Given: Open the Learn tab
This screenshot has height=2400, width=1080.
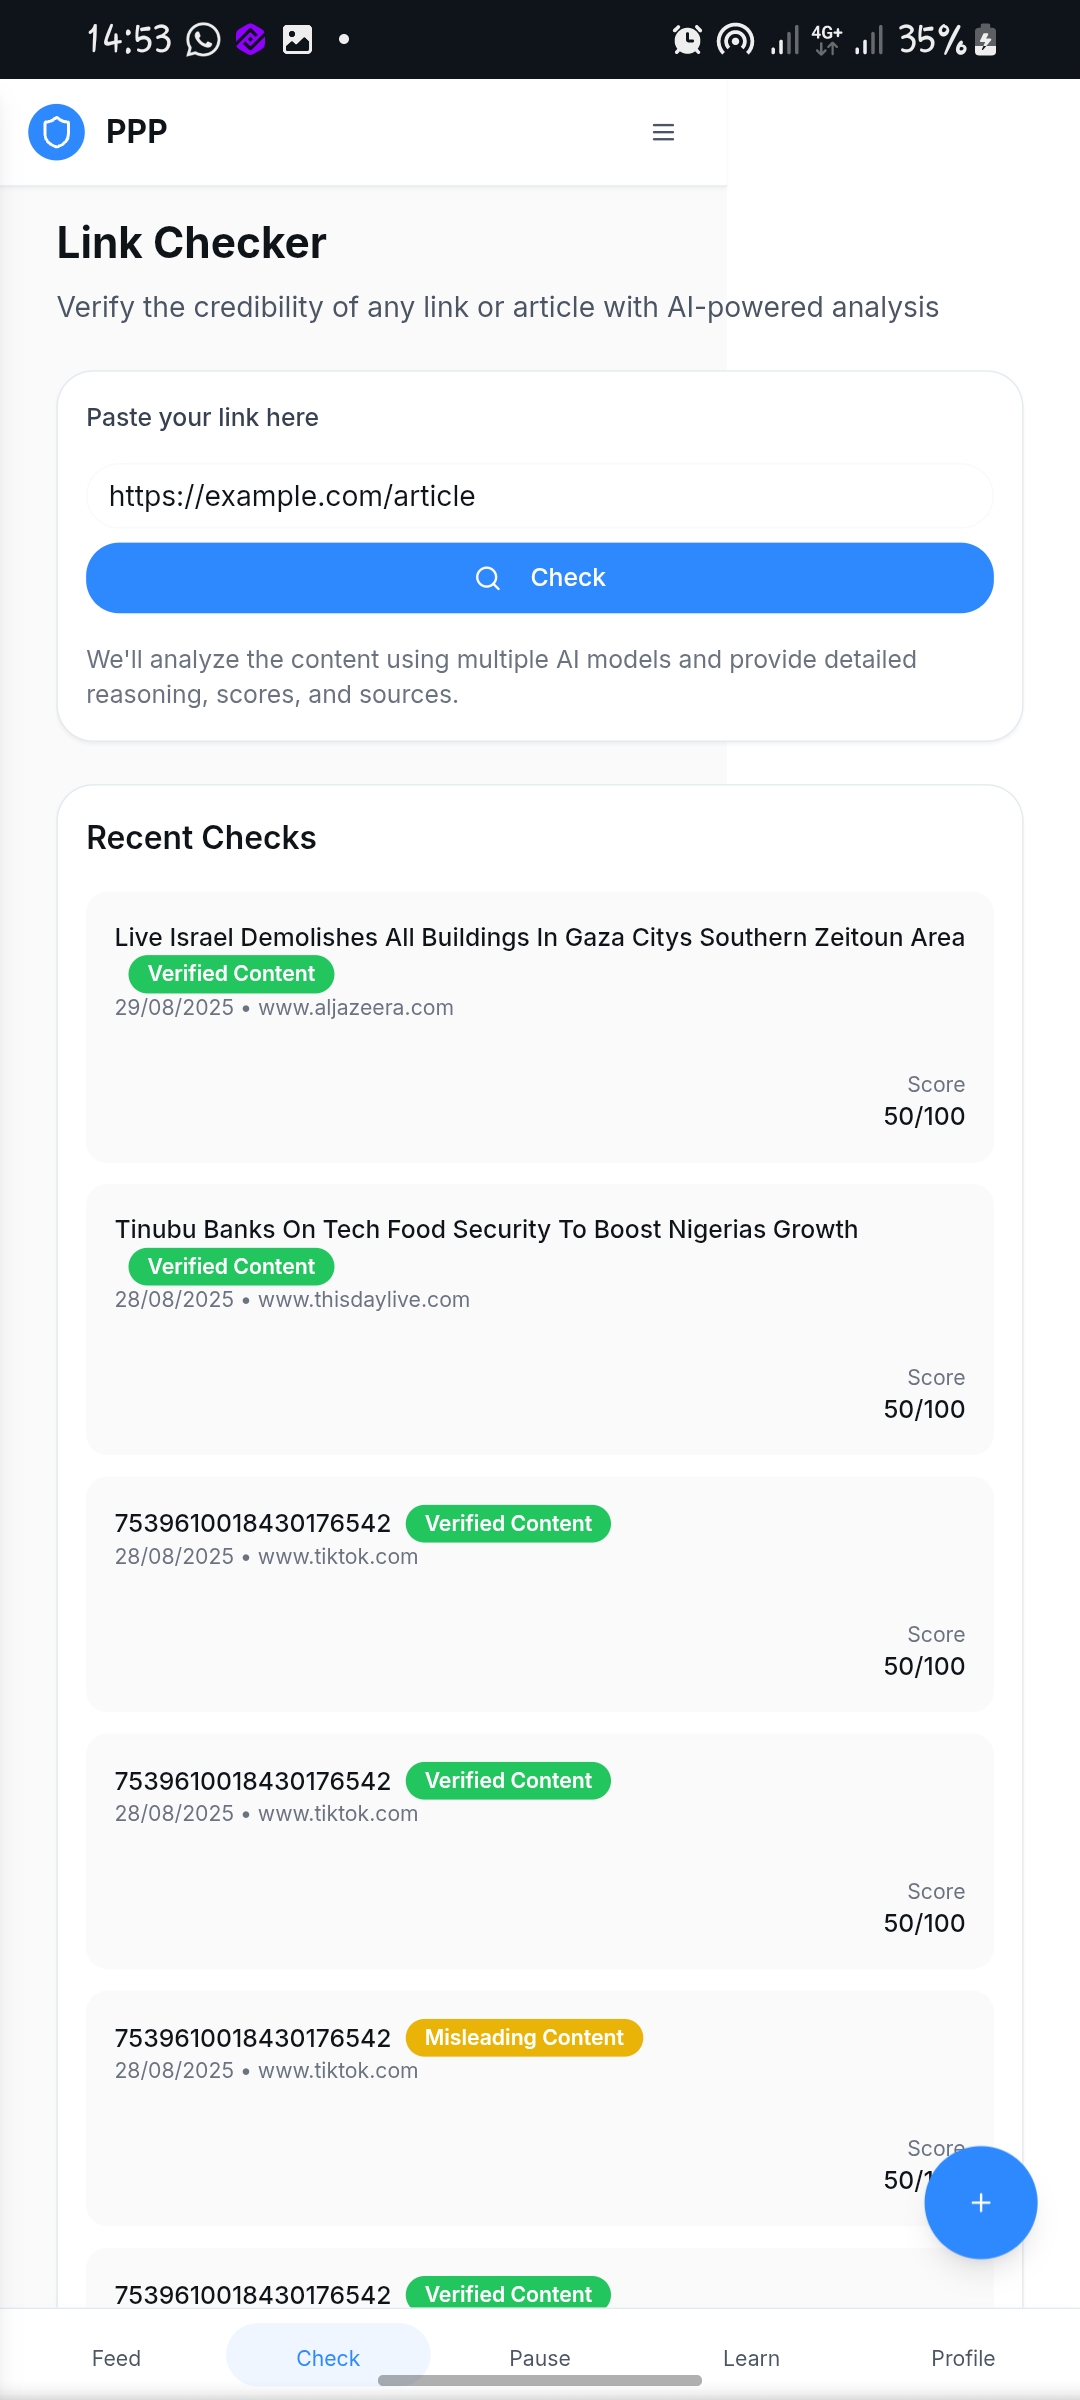Looking at the screenshot, I should pos(751,2357).
